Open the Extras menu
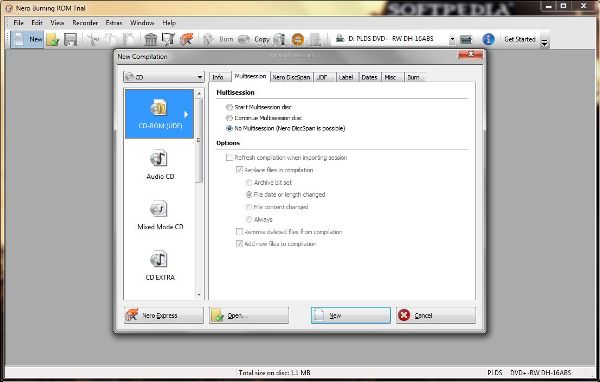600x382 pixels. tap(114, 23)
